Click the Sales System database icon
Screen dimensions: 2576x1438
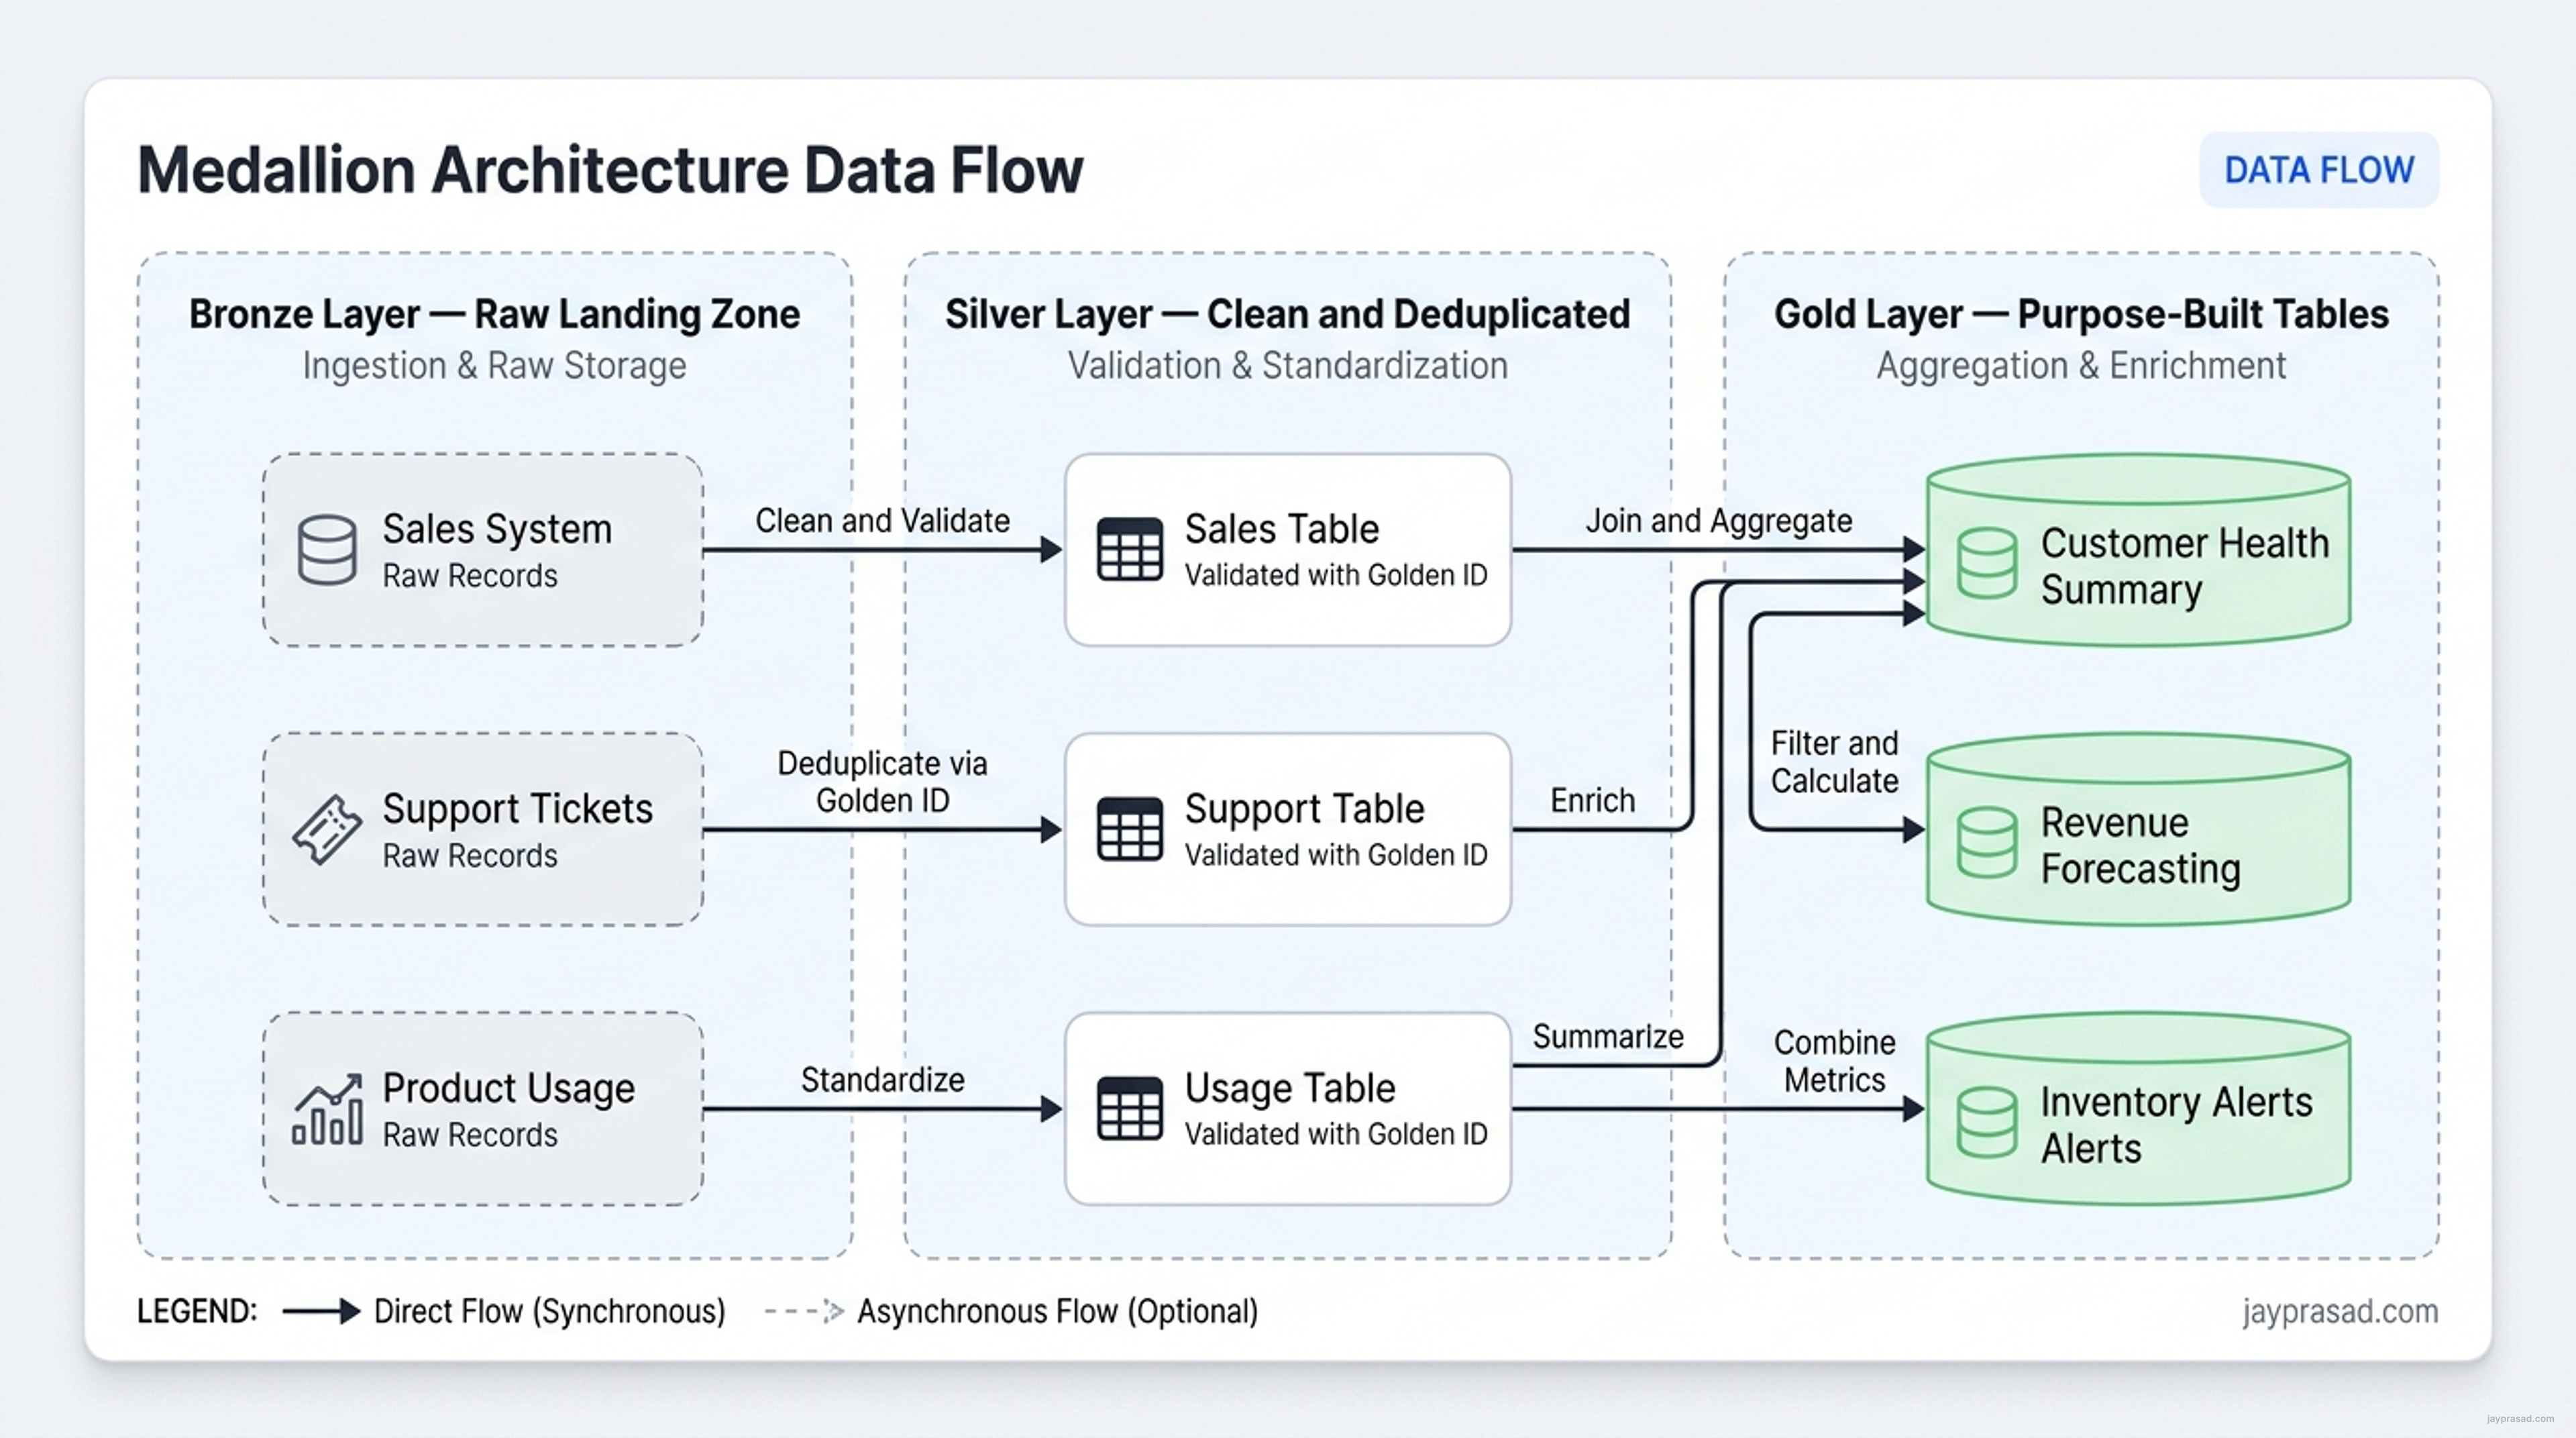click(327, 549)
